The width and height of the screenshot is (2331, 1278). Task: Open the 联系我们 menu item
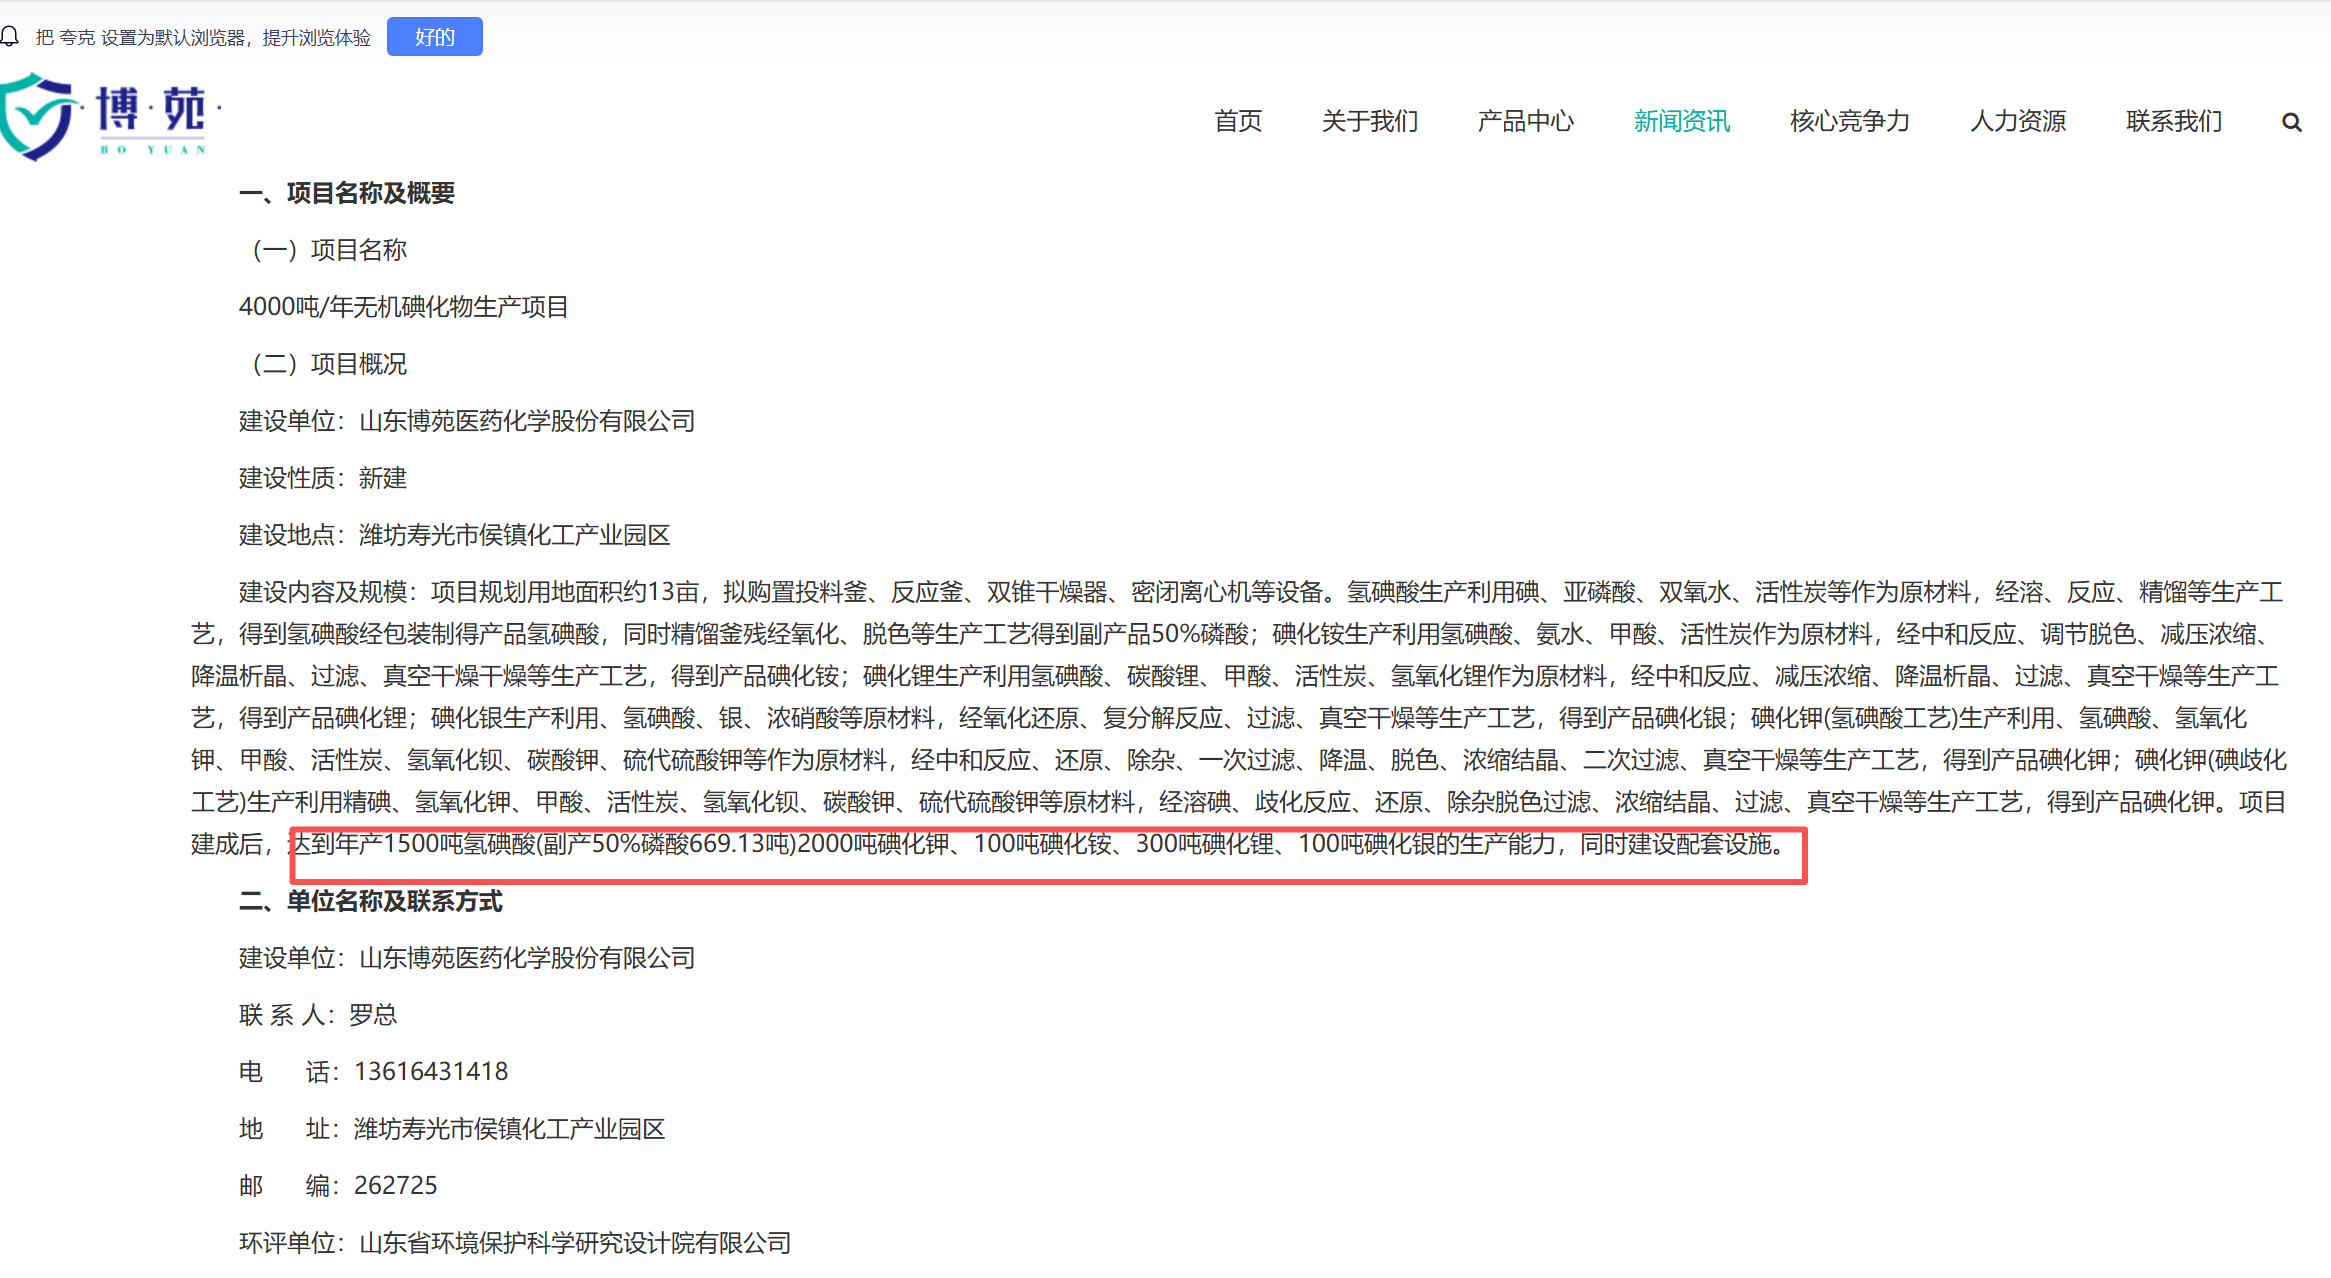pos(2174,121)
